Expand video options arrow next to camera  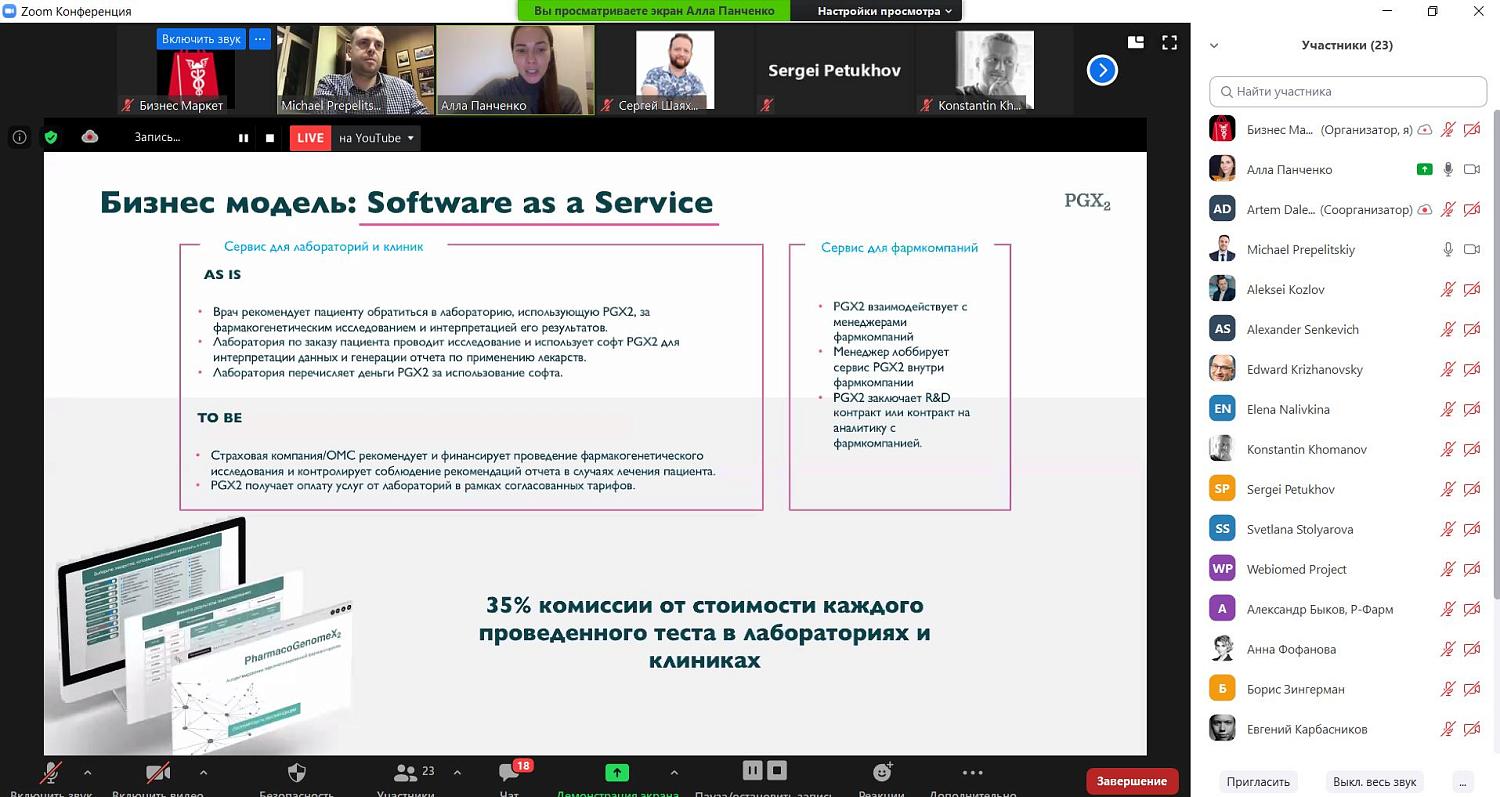pos(203,772)
